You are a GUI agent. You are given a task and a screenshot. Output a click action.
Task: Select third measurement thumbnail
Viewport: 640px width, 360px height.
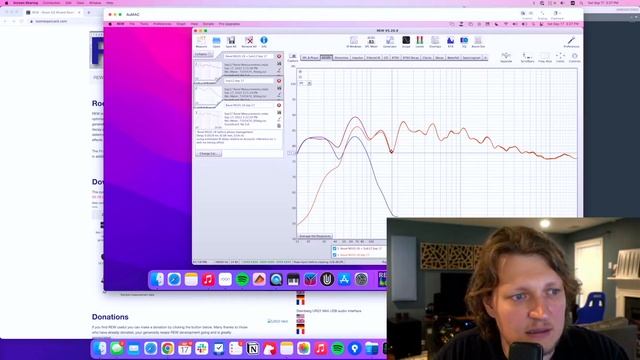point(208,119)
